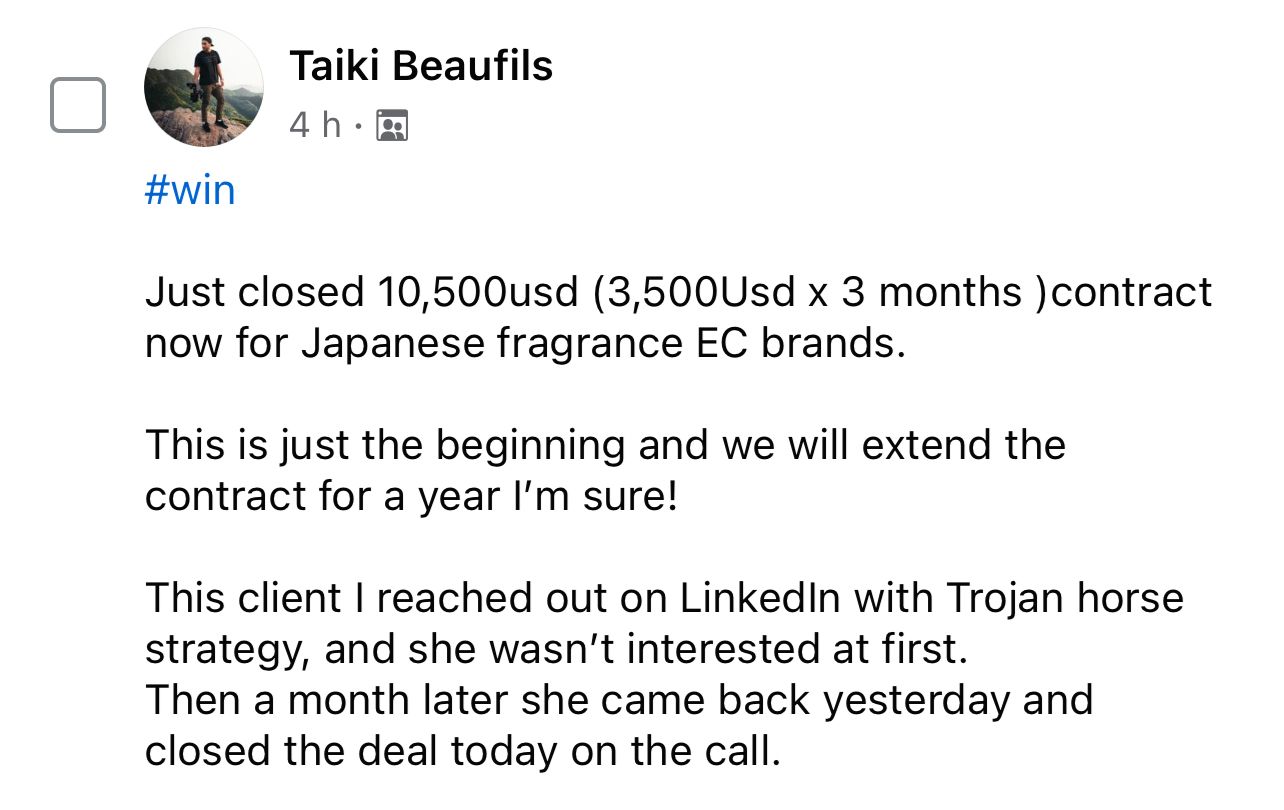Click the word "yesterday" in the post
The height and width of the screenshot is (810, 1284).
917,700
